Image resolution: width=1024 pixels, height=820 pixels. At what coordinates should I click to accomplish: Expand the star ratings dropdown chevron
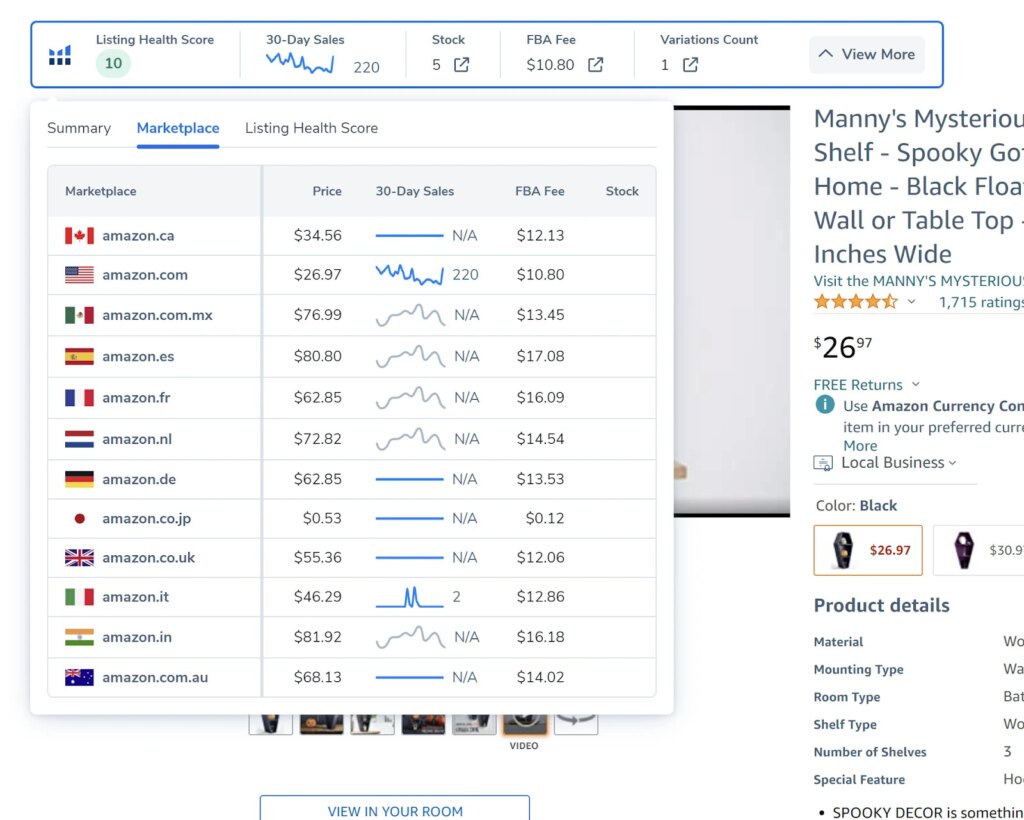pyautogui.click(x=912, y=302)
